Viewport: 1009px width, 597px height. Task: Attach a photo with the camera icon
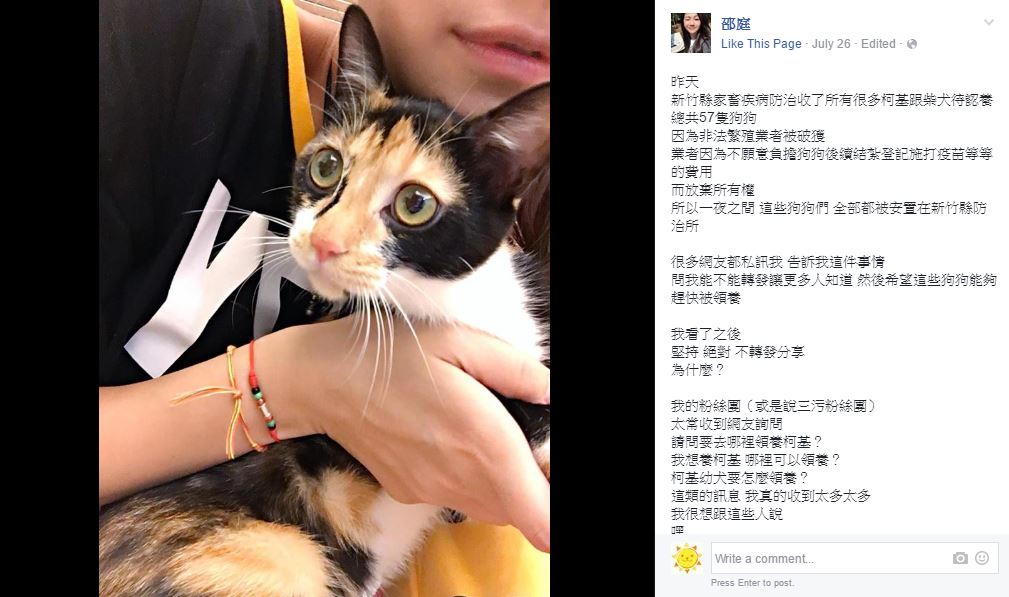960,558
